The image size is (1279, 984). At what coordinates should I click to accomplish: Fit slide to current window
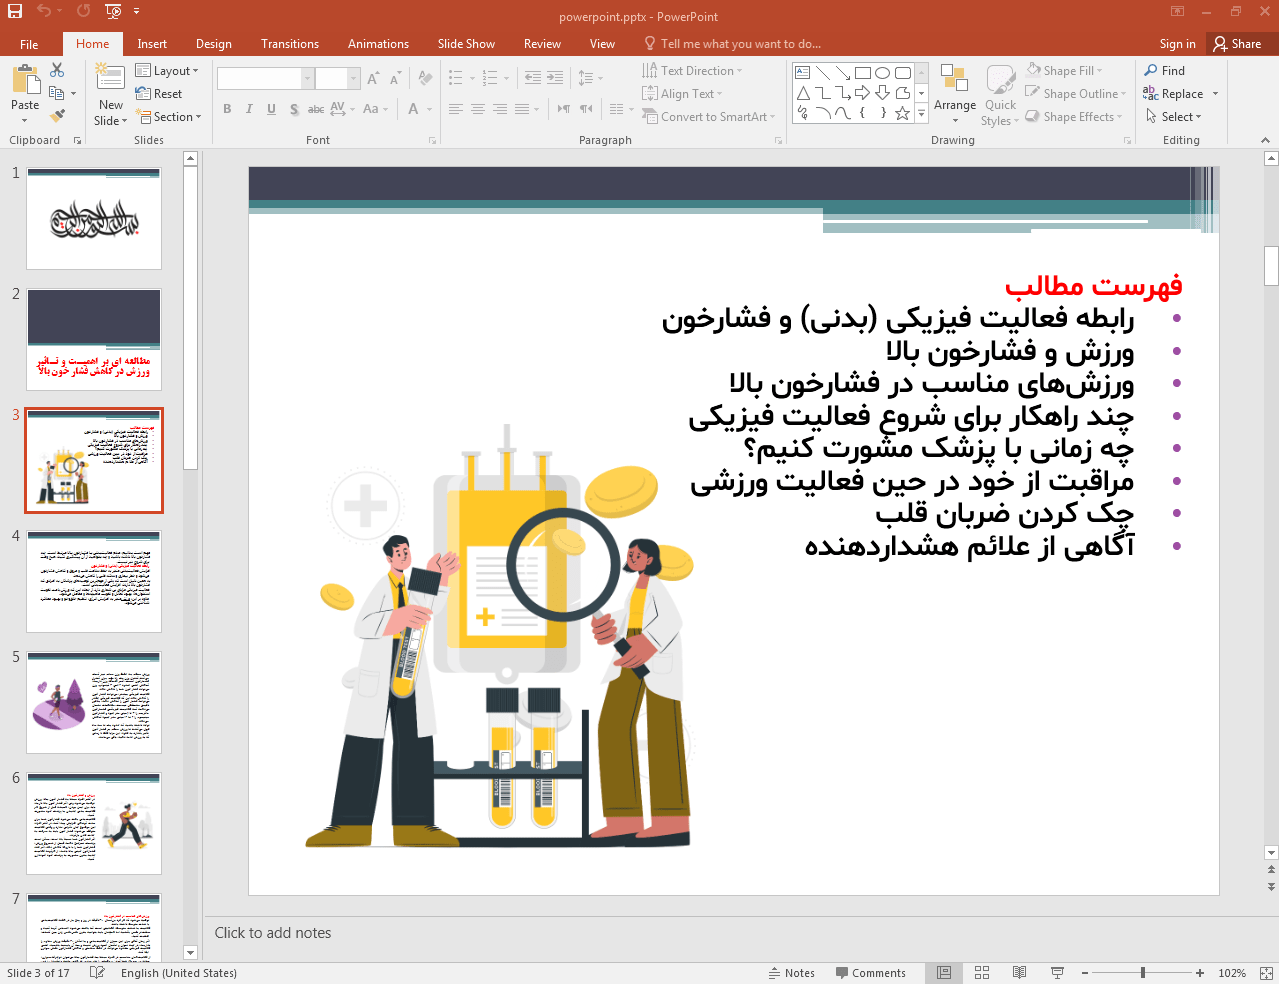click(1265, 973)
